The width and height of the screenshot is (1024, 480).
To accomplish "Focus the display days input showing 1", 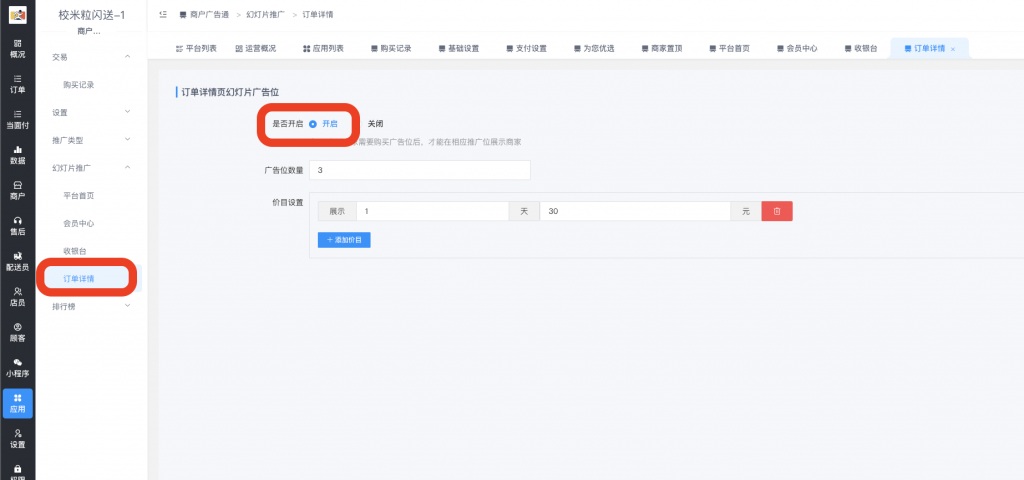I will pyautogui.click(x=432, y=211).
